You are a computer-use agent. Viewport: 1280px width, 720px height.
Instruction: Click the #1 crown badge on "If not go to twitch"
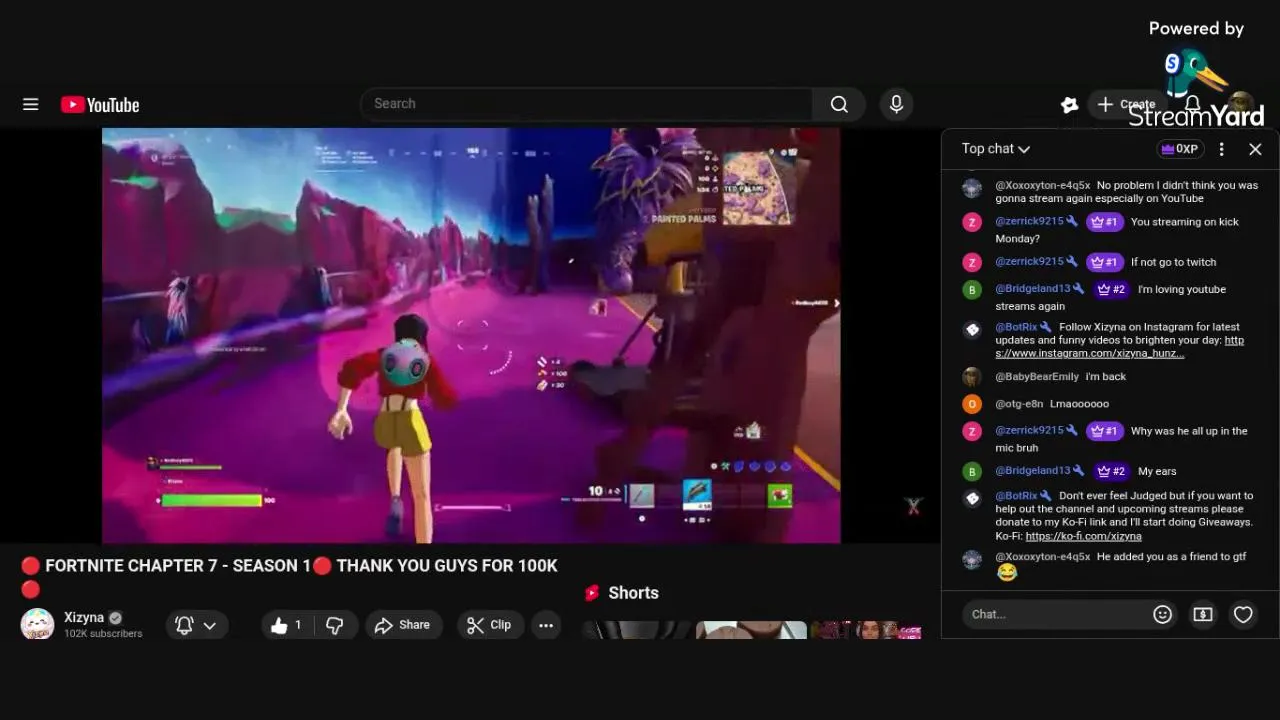(1104, 262)
